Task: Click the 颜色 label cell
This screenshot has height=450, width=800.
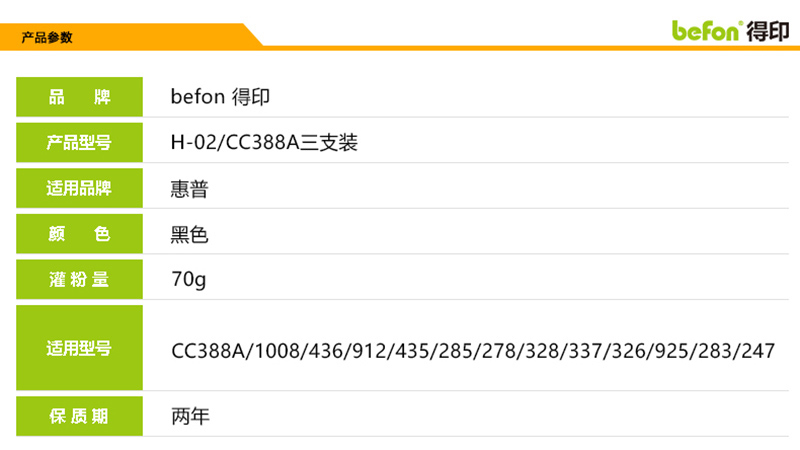Action: [80, 234]
